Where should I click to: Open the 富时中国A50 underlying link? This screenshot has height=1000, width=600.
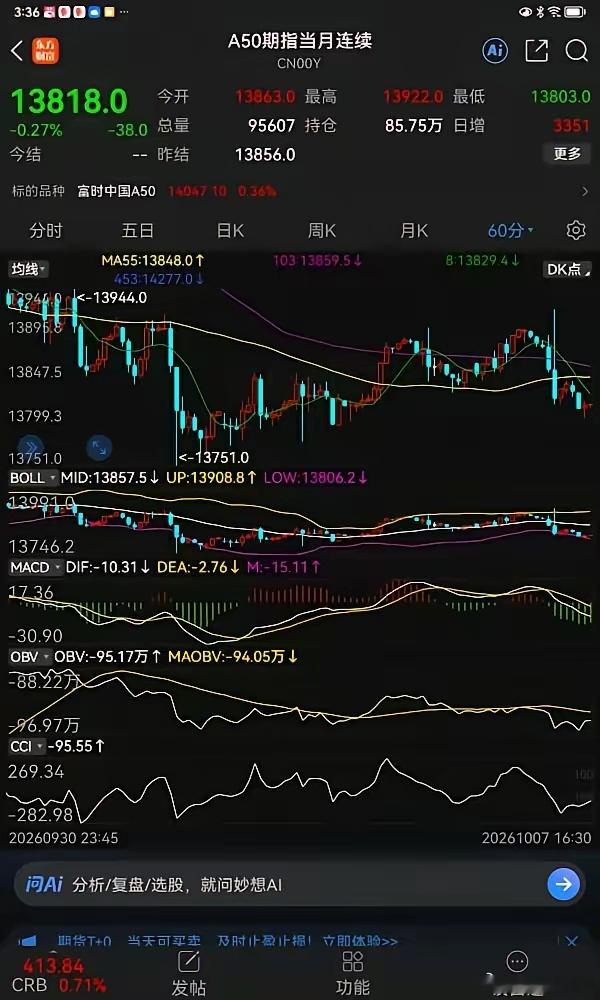pos(116,191)
